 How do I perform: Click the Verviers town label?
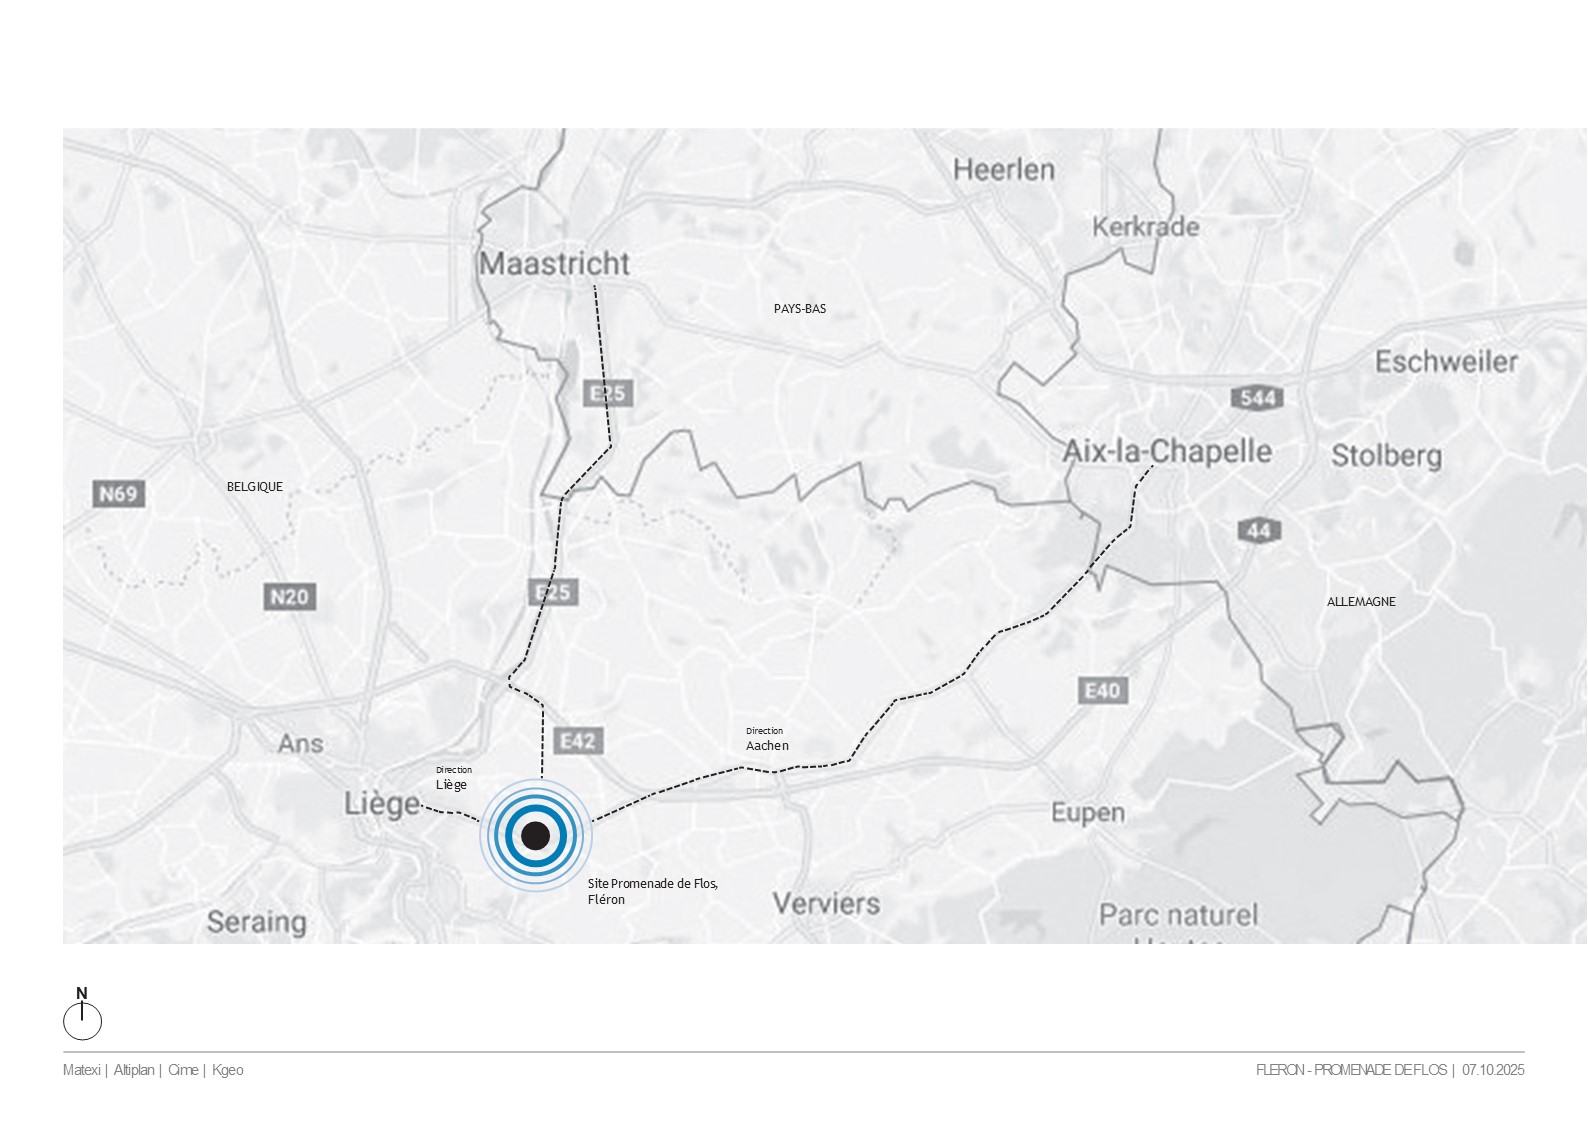point(827,903)
